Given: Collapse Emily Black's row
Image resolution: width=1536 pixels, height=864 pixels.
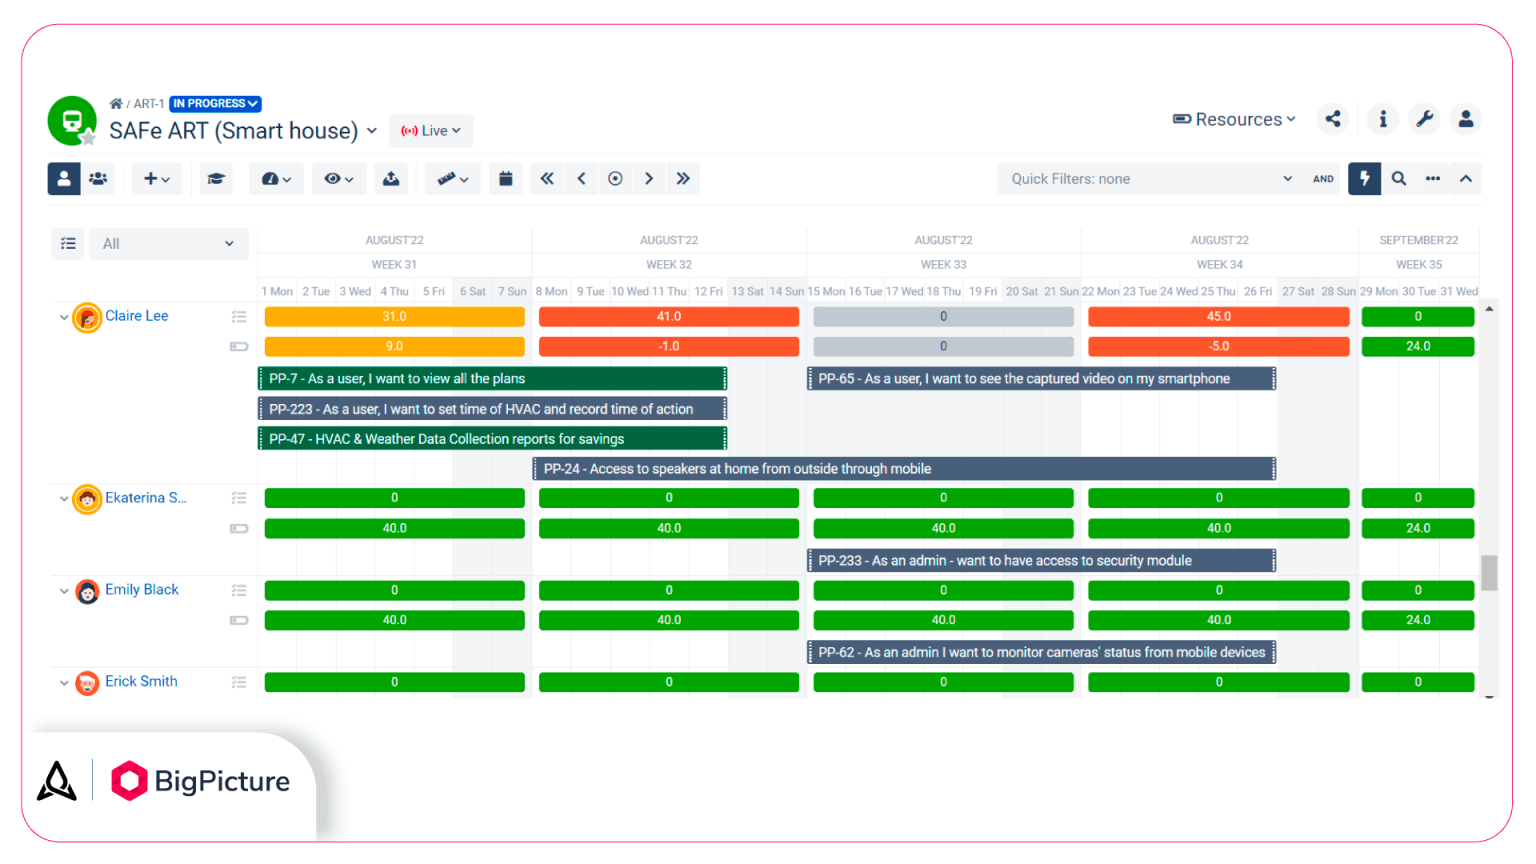Looking at the screenshot, I should coord(64,591).
